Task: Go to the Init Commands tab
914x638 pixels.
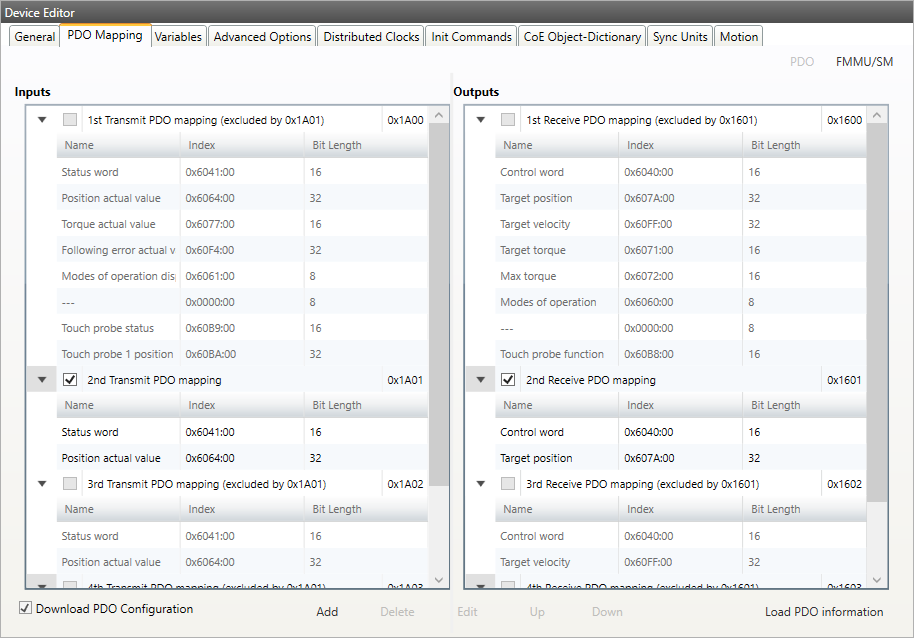Action: point(471,37)
